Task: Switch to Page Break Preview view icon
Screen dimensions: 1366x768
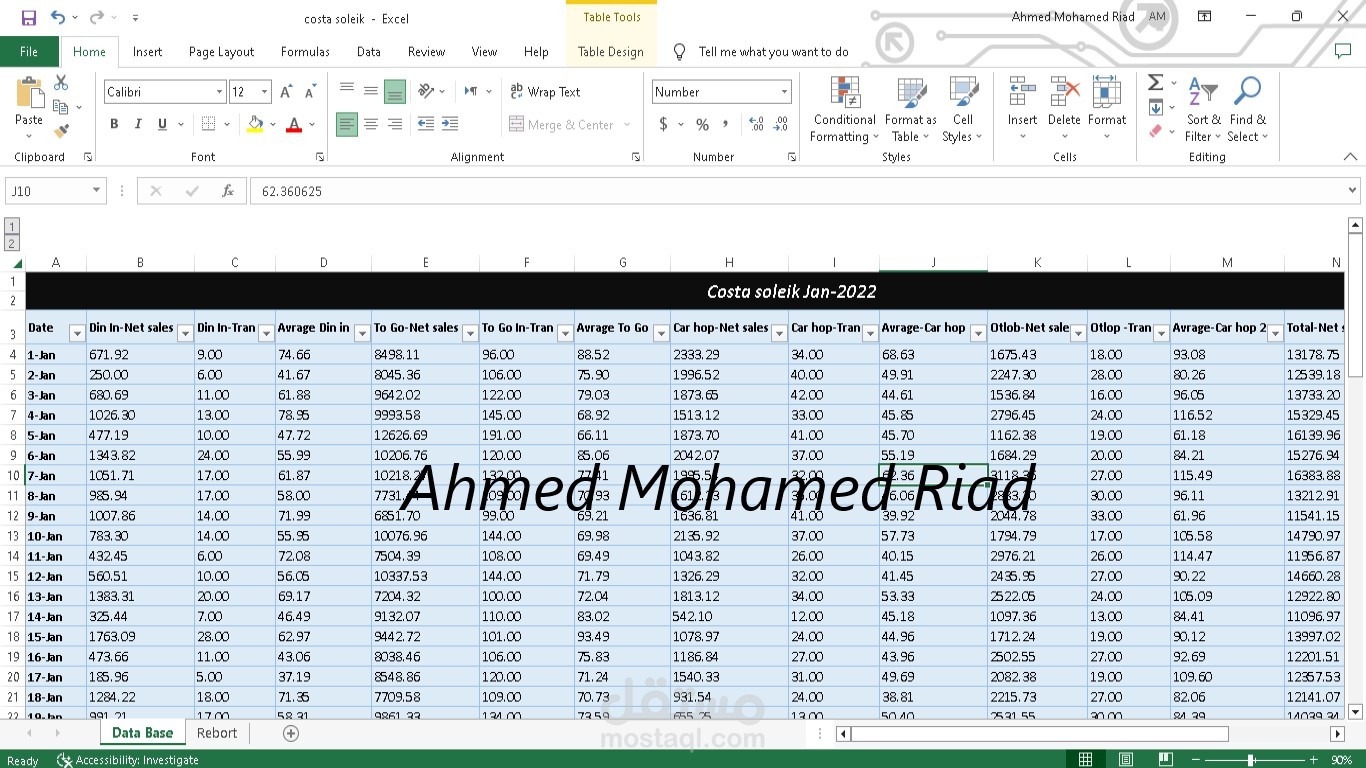Action: point(1167,760)
